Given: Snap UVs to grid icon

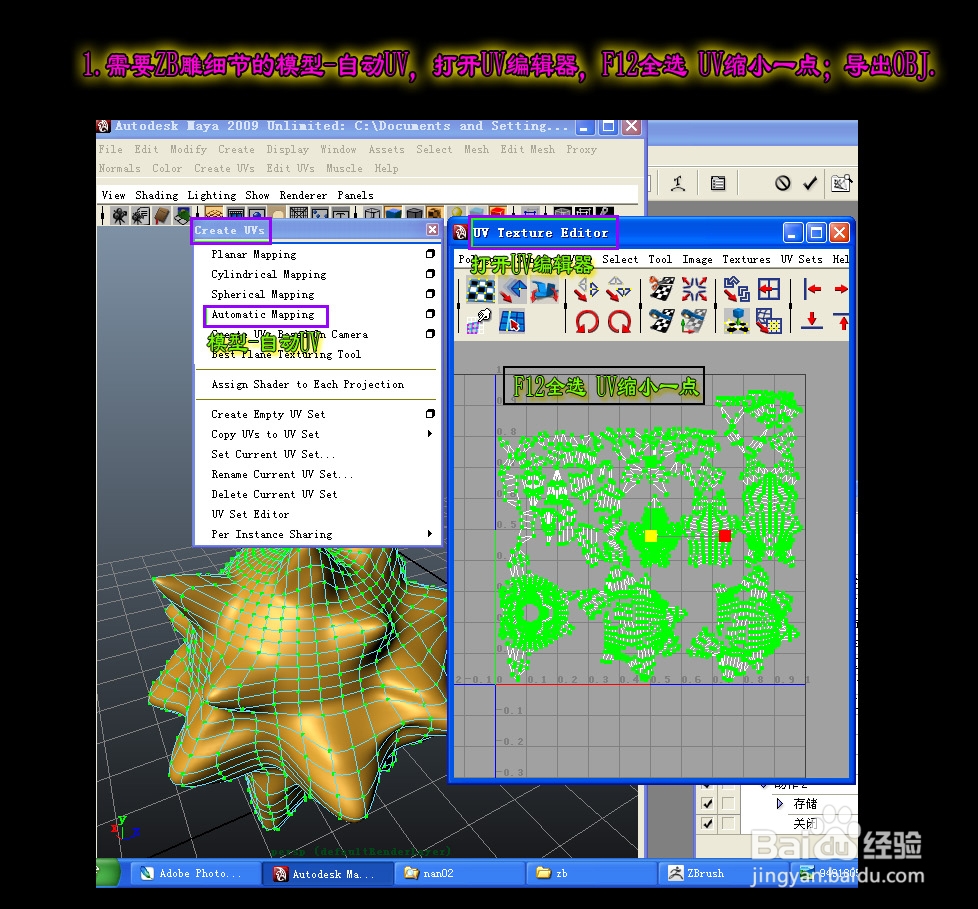Looking at the screenshot, I should tap(769, 321).
